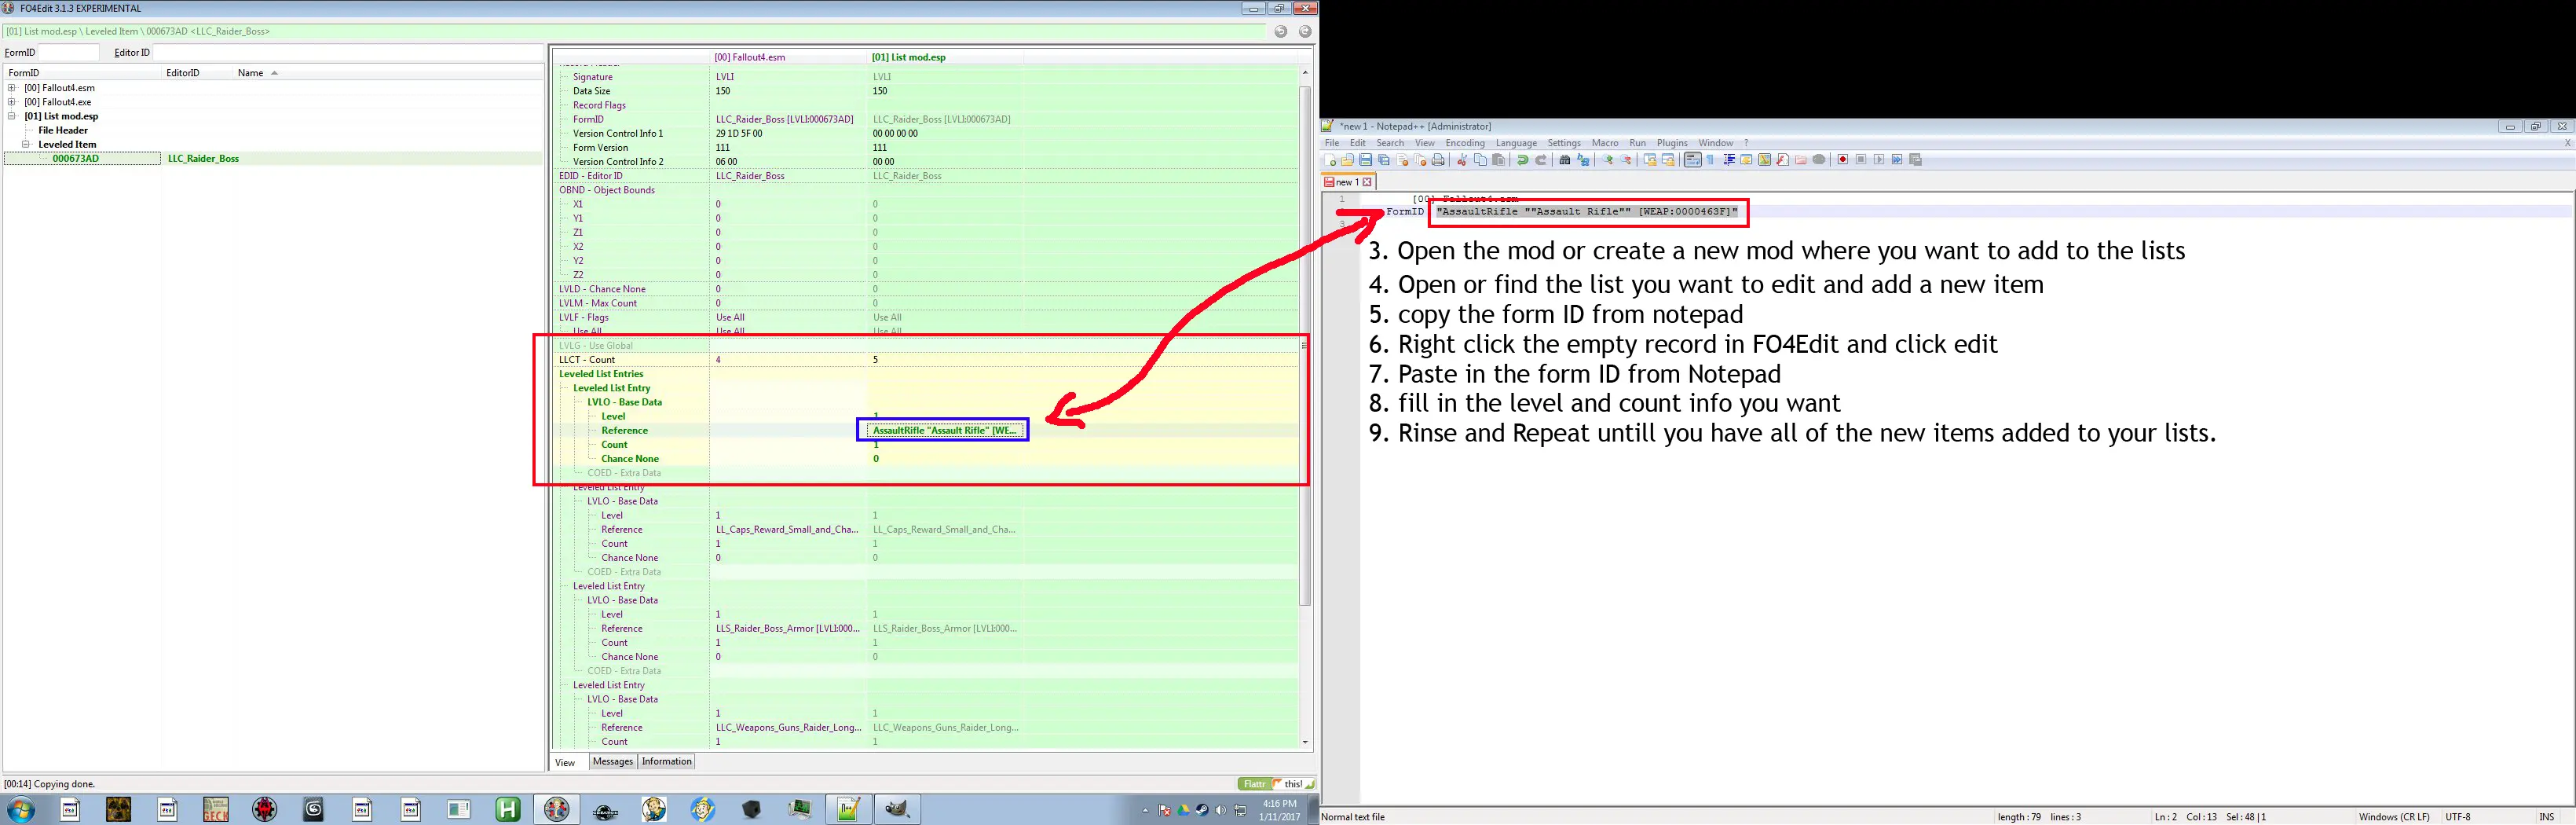Click Stop Recording macro icon
Viewport: 2576px width, 825px height.
[x=1861, y=160]
